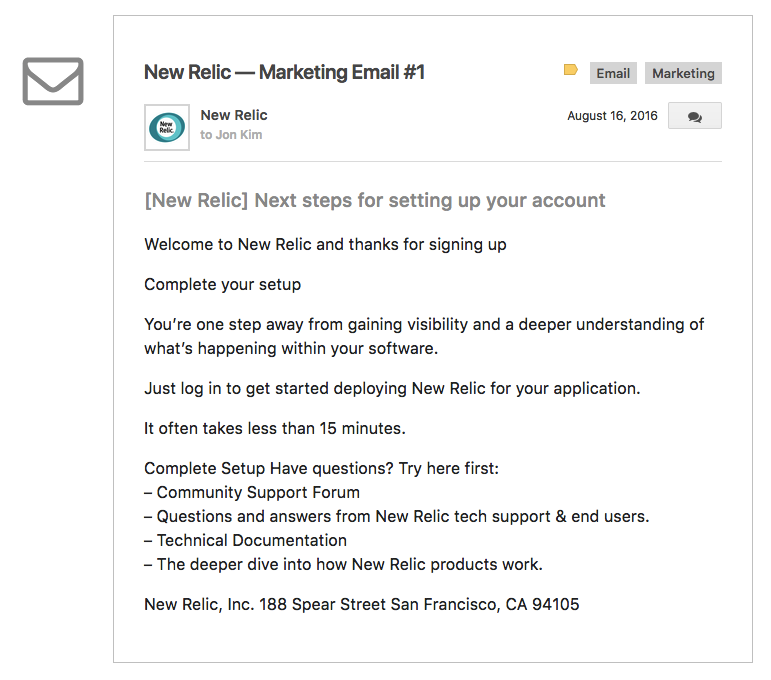
Task: Click the welcome and thanks sentence
Action: click(325, 244)
